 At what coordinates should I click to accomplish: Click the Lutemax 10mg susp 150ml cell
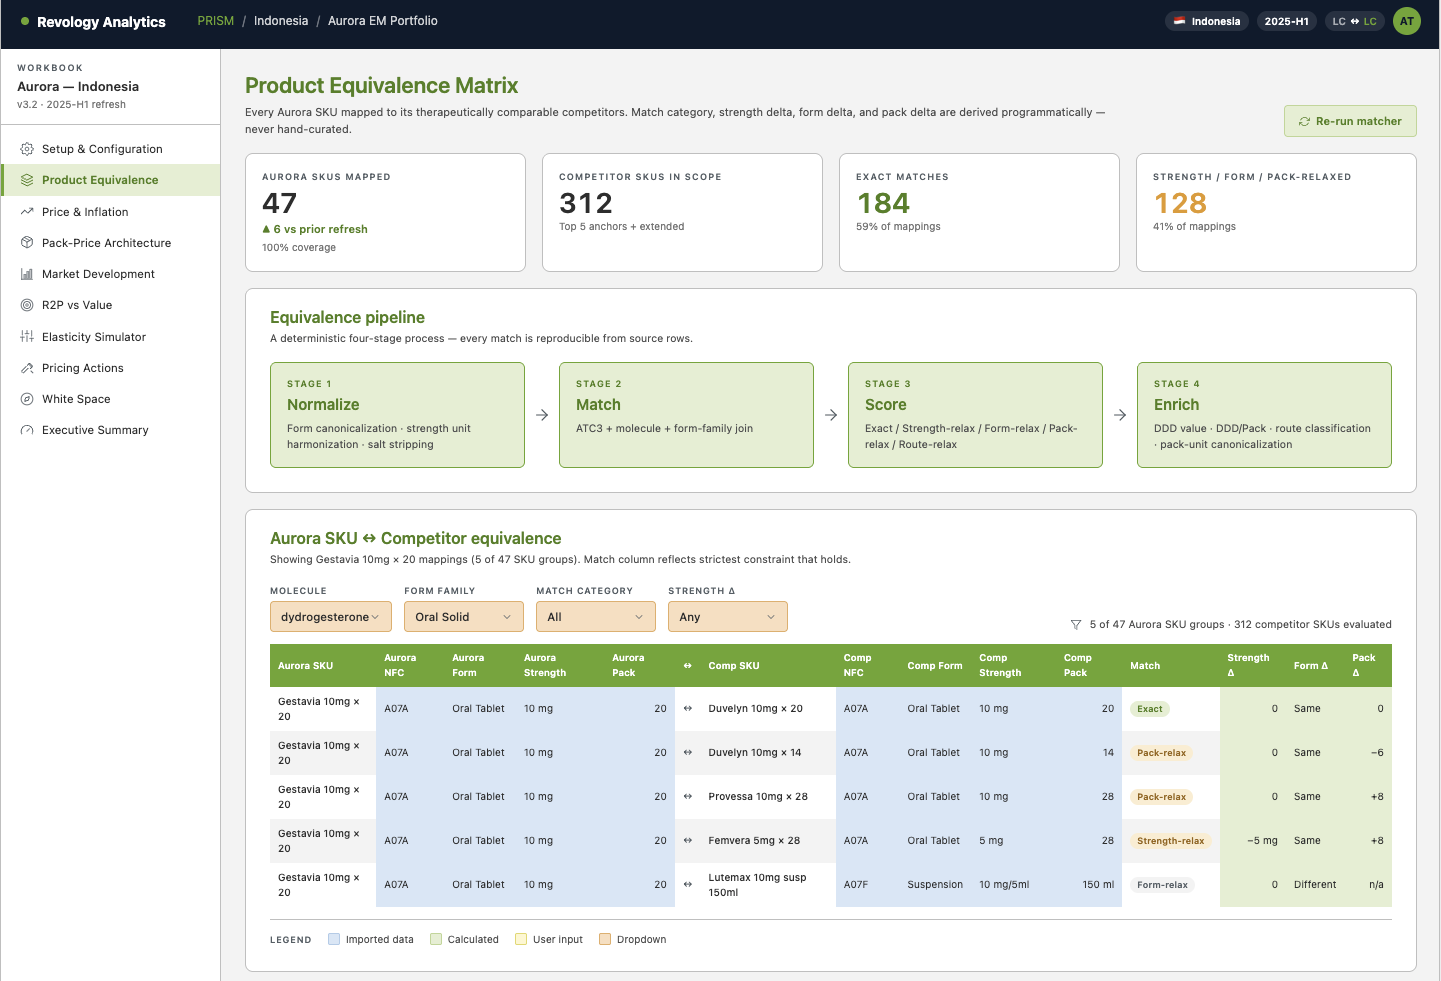[767, 885]
